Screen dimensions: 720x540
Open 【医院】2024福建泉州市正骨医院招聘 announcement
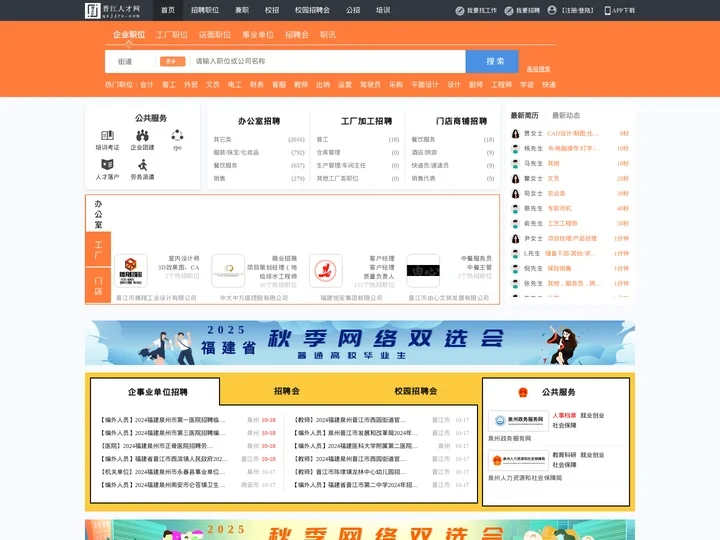click(157, 446)
